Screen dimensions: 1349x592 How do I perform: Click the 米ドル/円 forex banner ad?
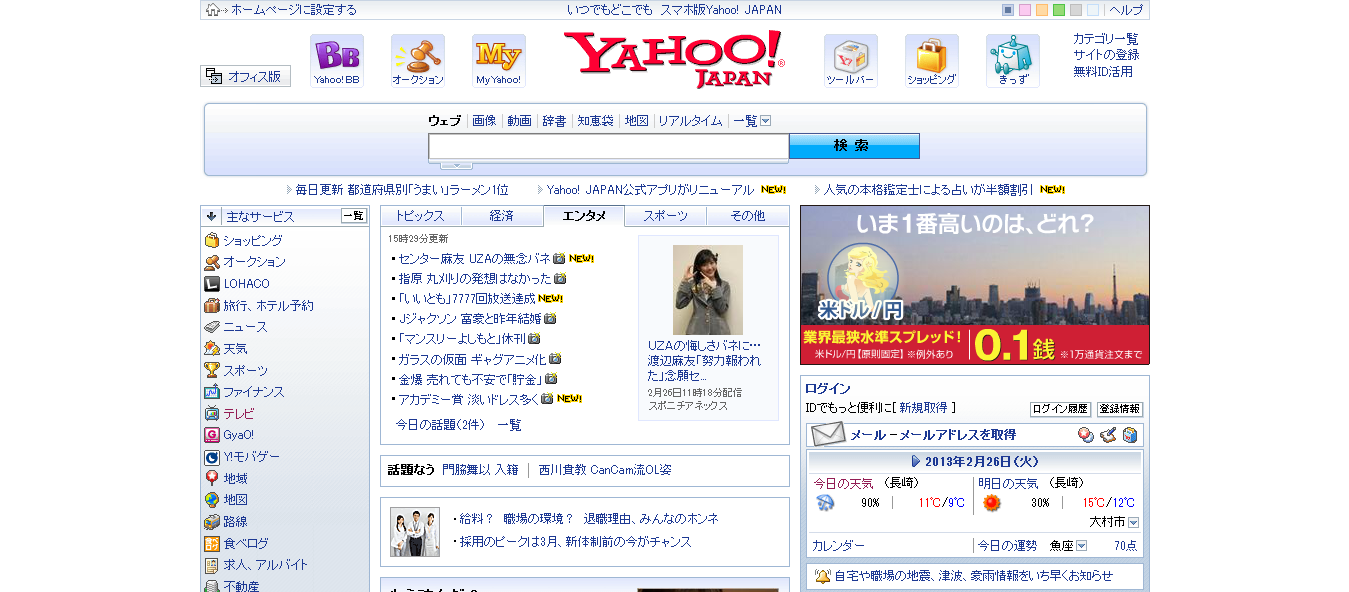point(975,285)
